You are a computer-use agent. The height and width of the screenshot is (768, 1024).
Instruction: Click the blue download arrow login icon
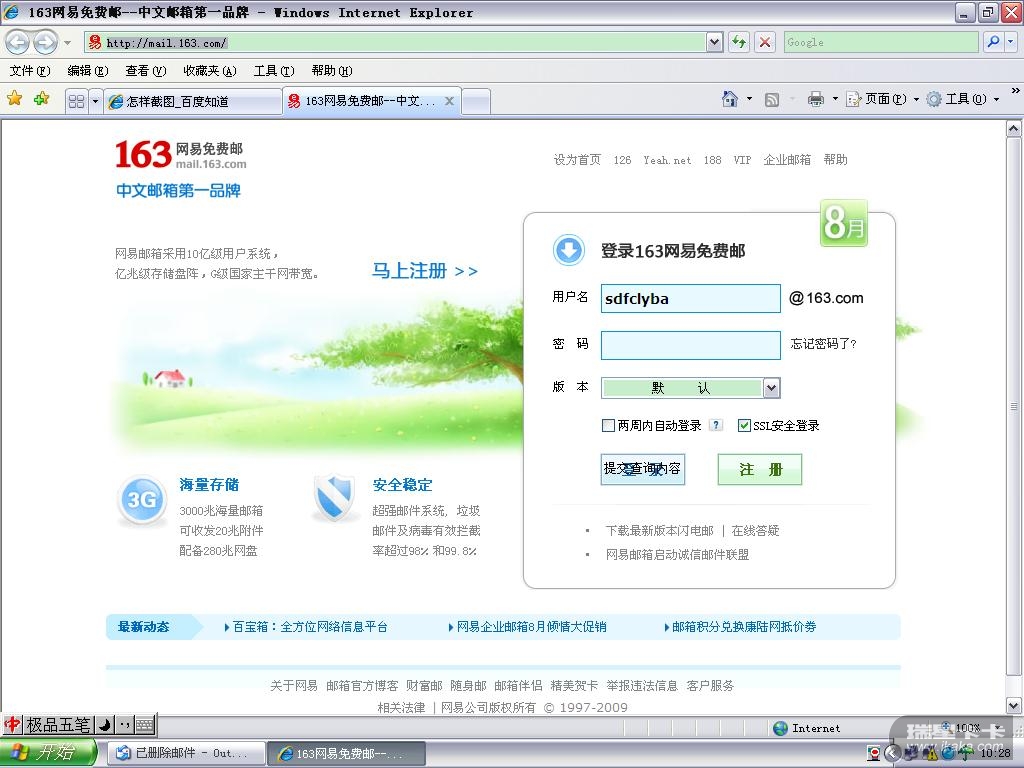569,250
